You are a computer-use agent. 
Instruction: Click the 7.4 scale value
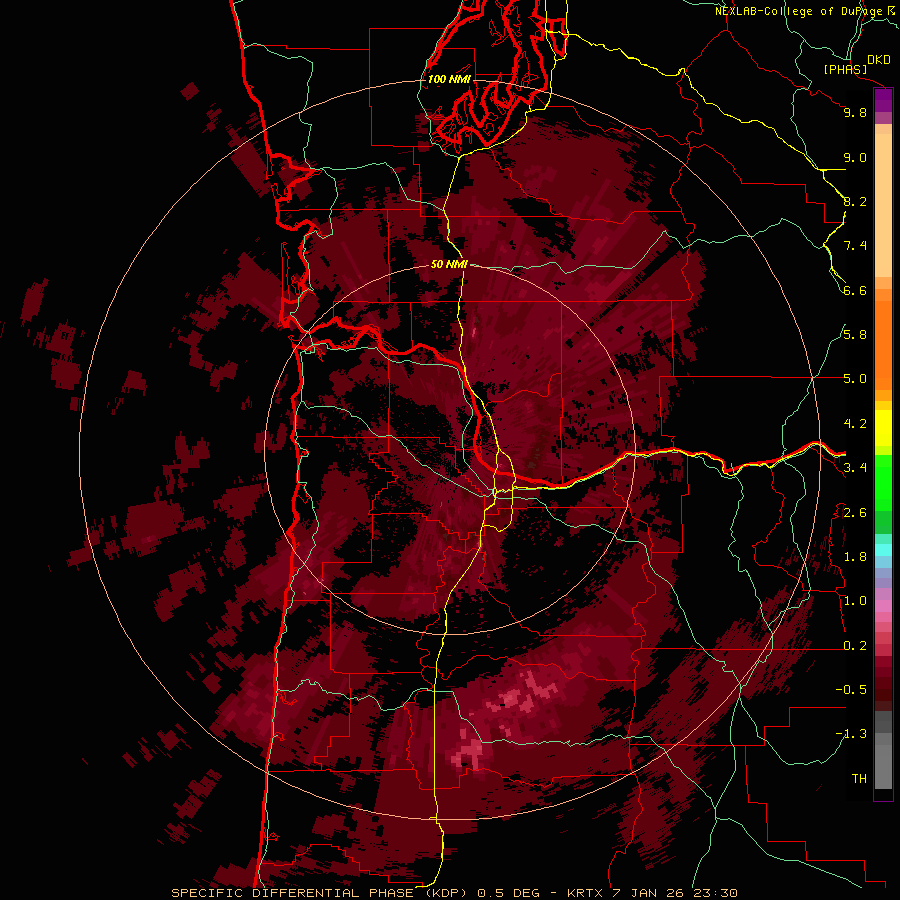[x=855, y=246]
